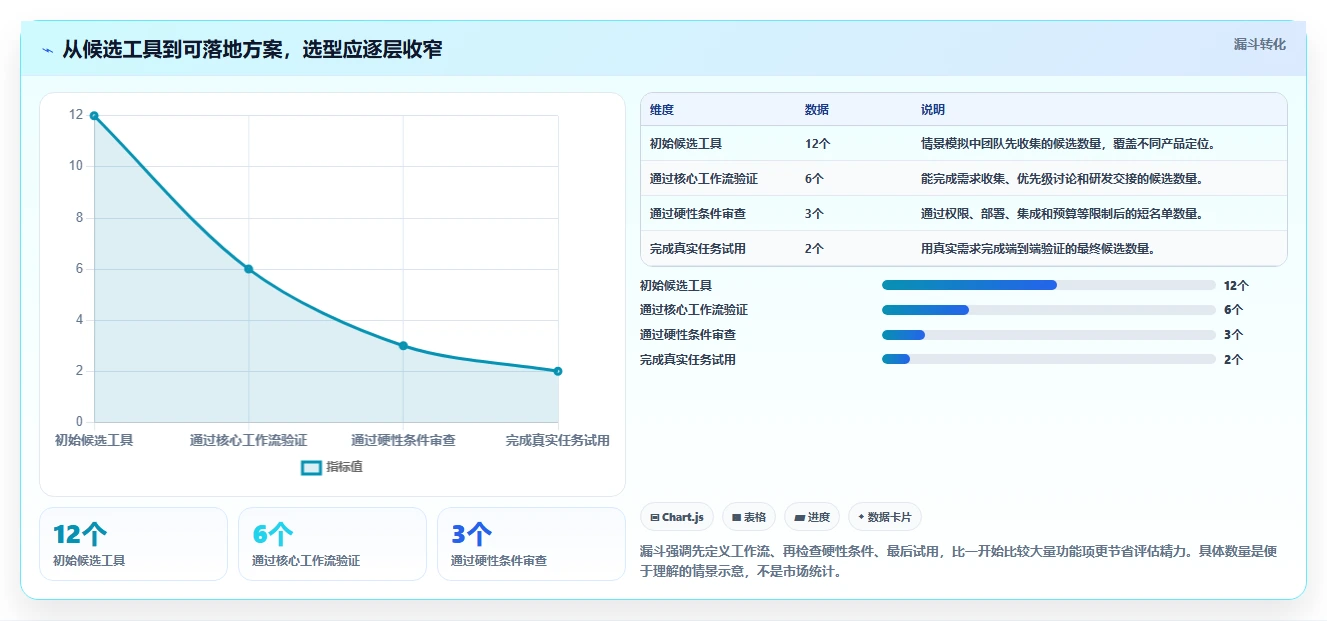Click 完成真实任务试用 label beside its progress bar
Viewport: 1327px width, 621px height.
[688, 359]
